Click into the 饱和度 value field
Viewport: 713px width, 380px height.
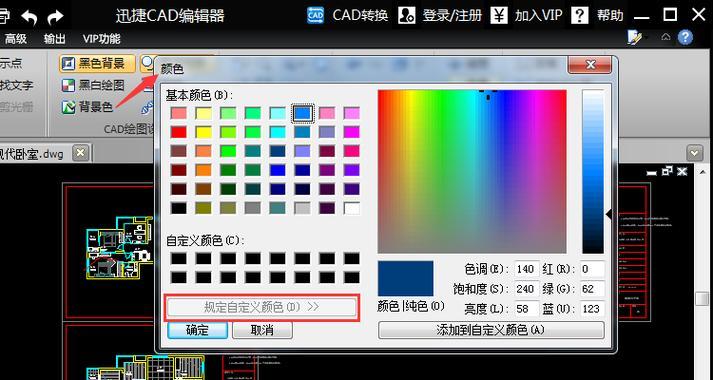pos(527,289)
